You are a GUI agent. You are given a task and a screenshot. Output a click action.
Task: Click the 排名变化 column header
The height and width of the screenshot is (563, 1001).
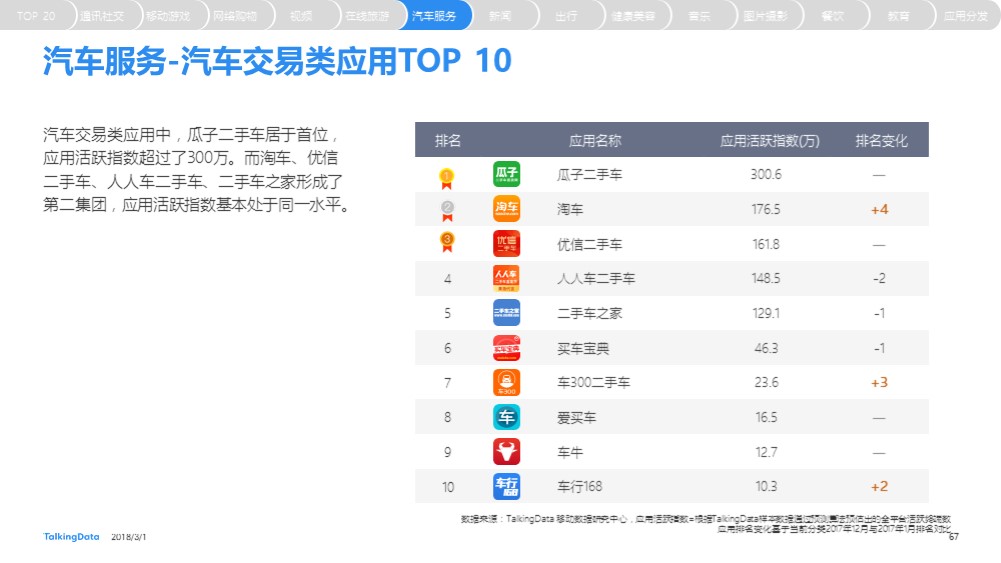tap(881, 140)
